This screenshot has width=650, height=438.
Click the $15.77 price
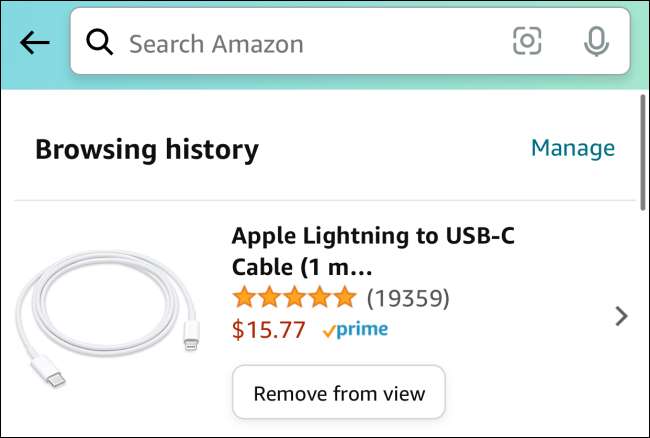pyautogui.click(x=268, y=329)
